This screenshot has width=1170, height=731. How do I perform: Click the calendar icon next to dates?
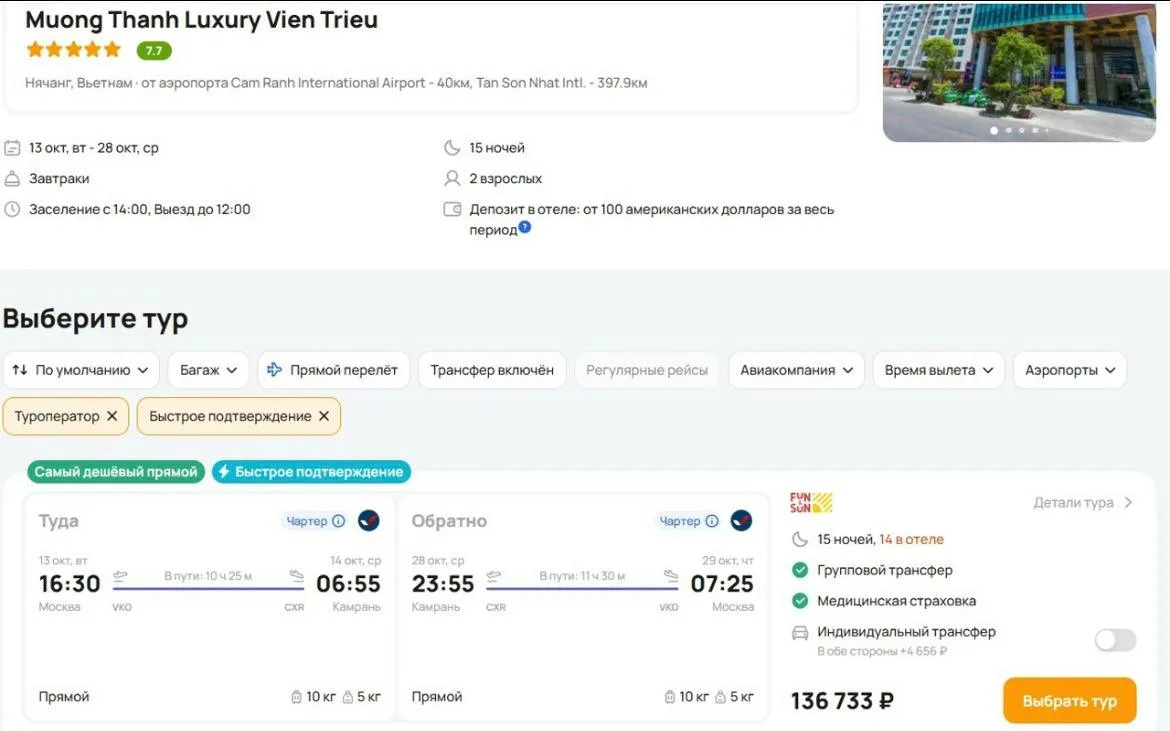(12, 148)
